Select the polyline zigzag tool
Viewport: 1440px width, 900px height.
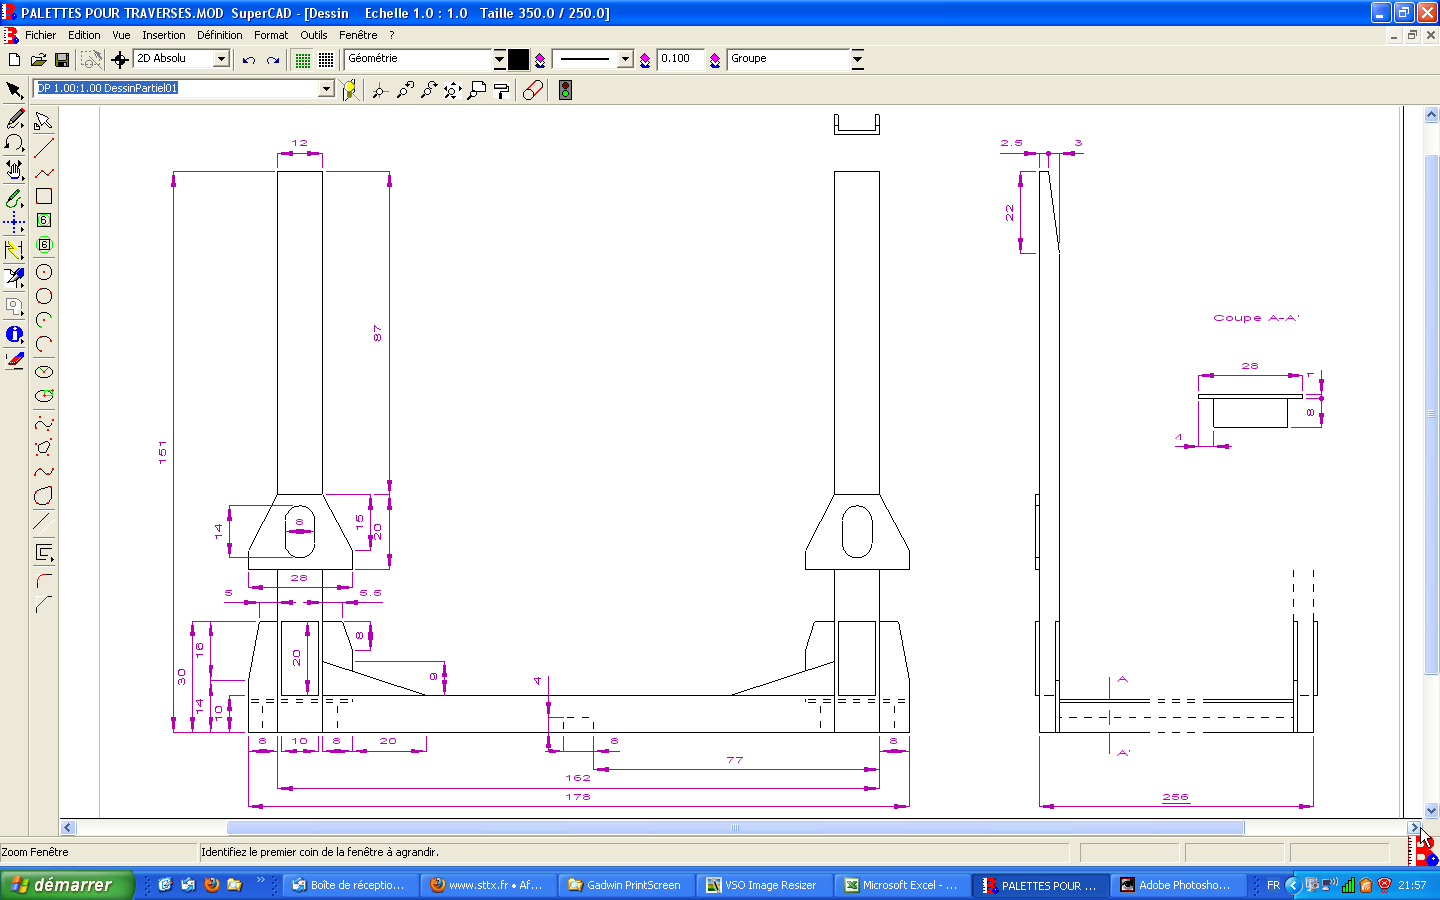click(44, 173)
